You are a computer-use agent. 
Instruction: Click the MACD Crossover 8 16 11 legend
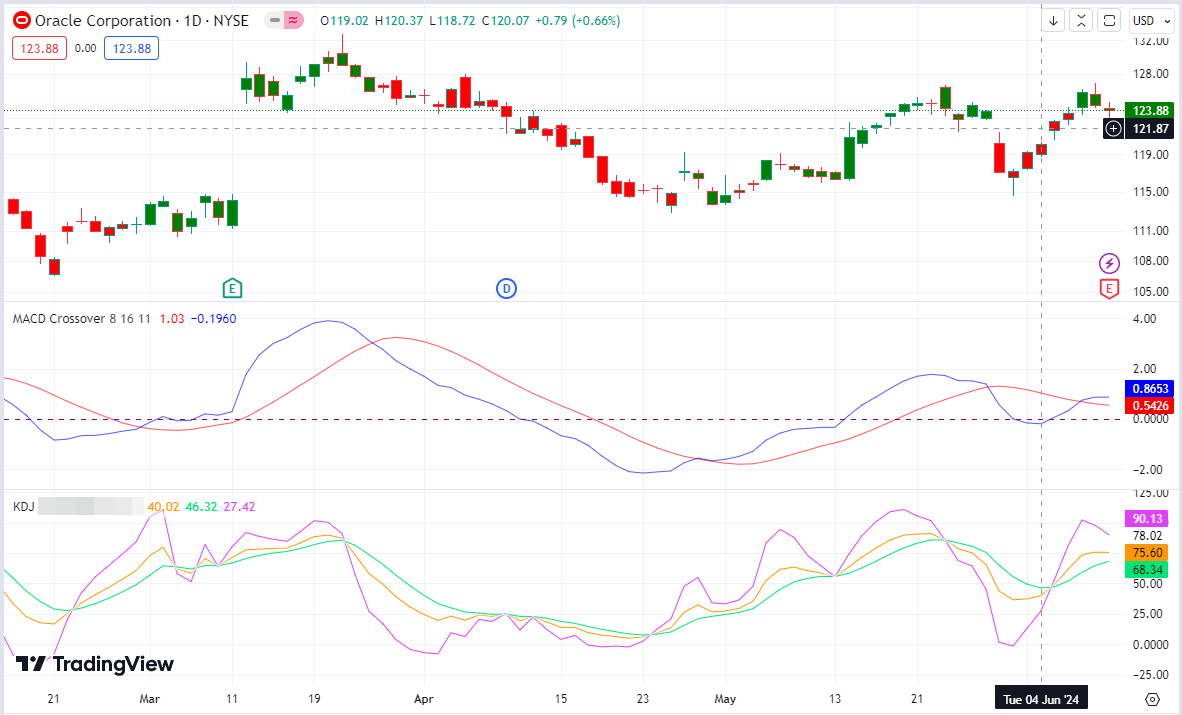81,318
